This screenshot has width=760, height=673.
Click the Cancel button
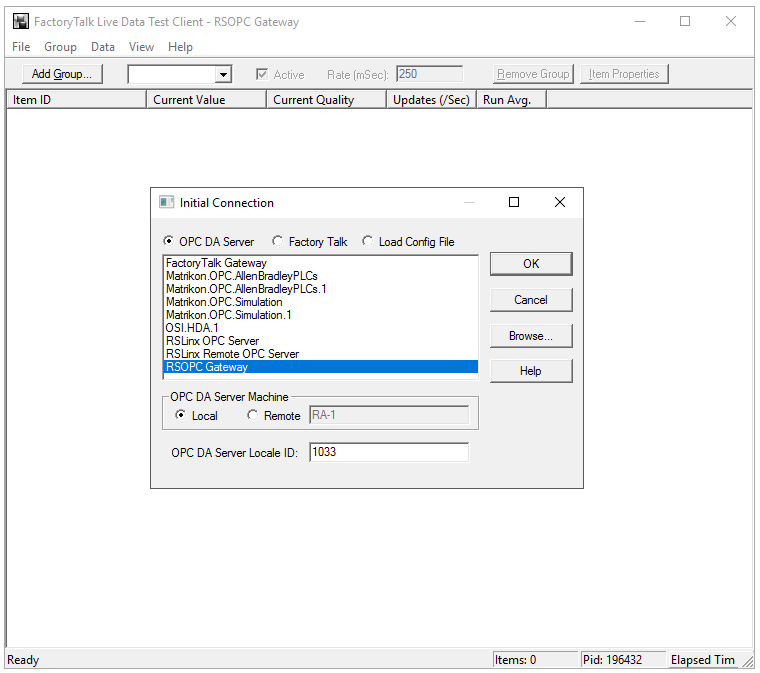click(531, 300)
